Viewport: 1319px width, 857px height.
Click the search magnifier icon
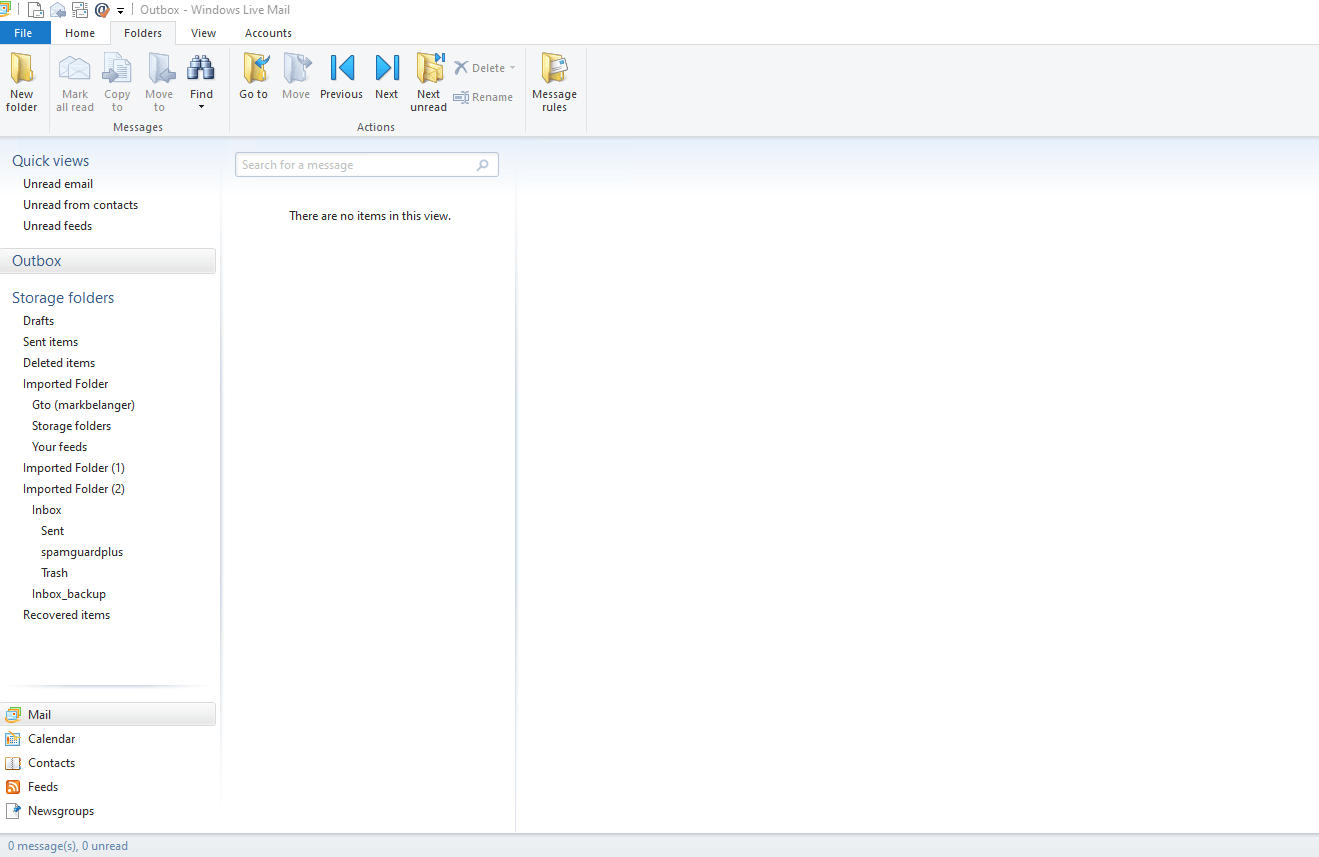(483, 165)
